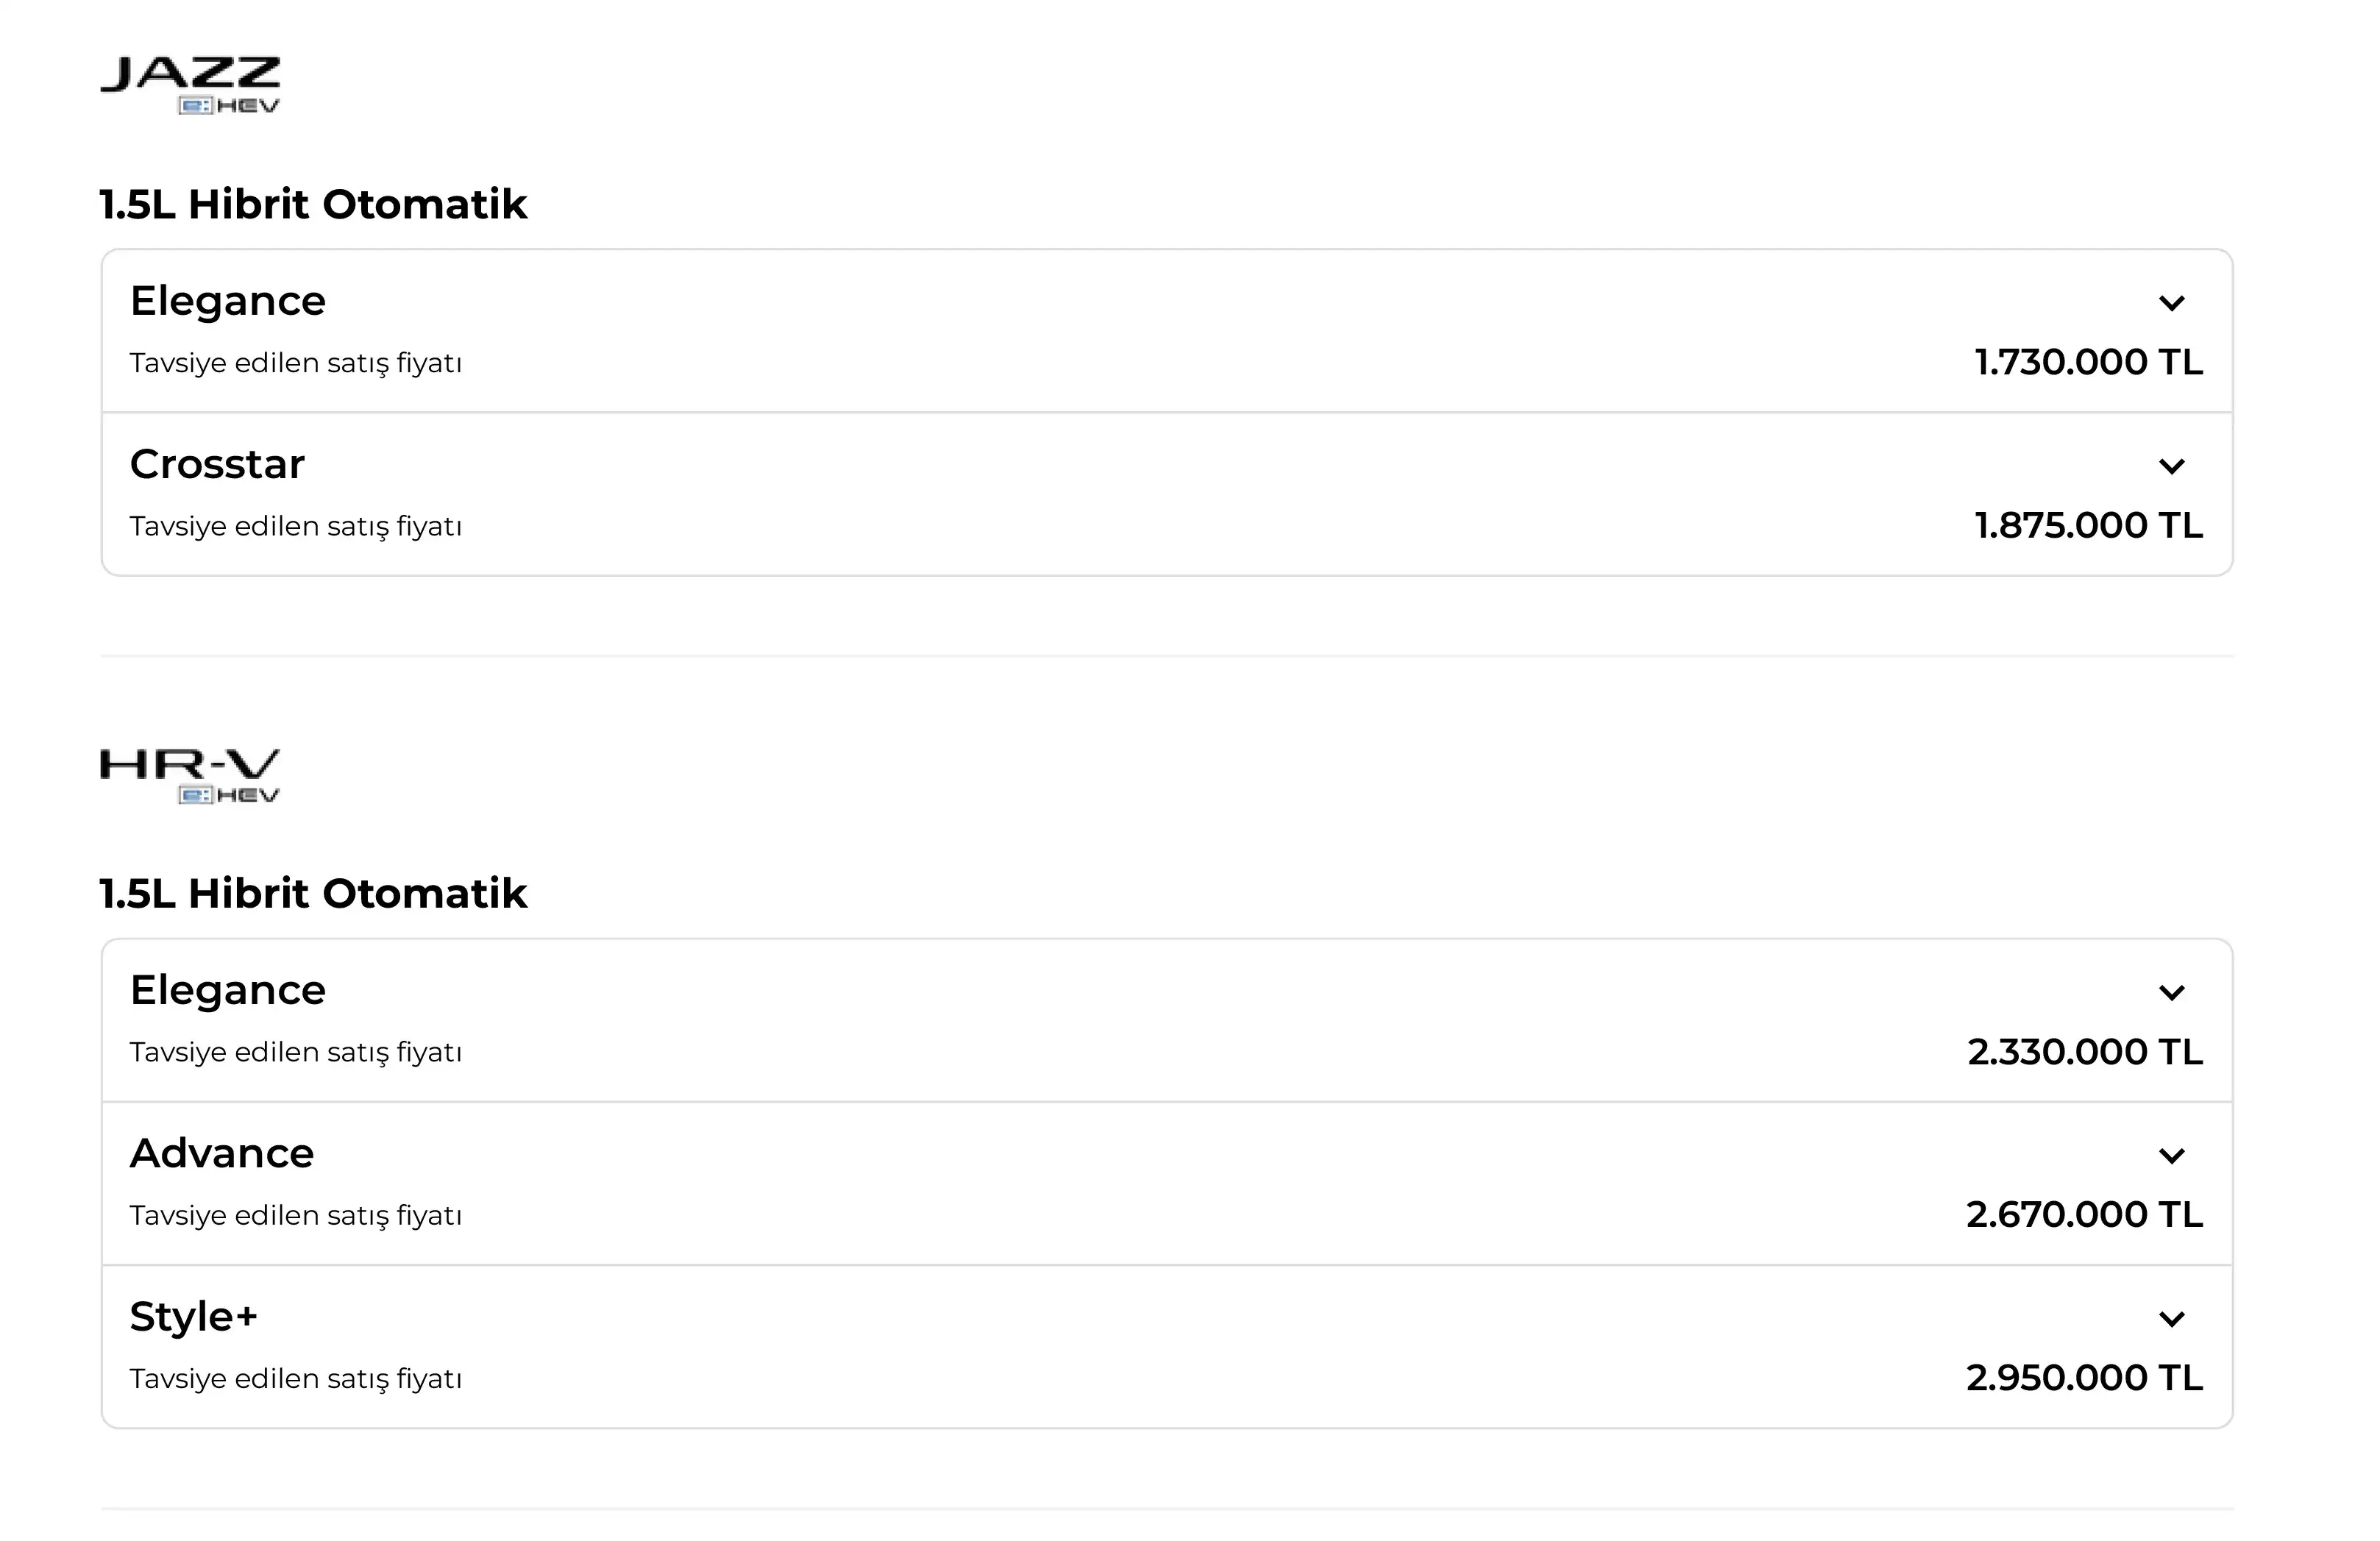Click the 2.670.000 TL price
This screenshot has height=1541, width=2380.
coord(2084,1215)
